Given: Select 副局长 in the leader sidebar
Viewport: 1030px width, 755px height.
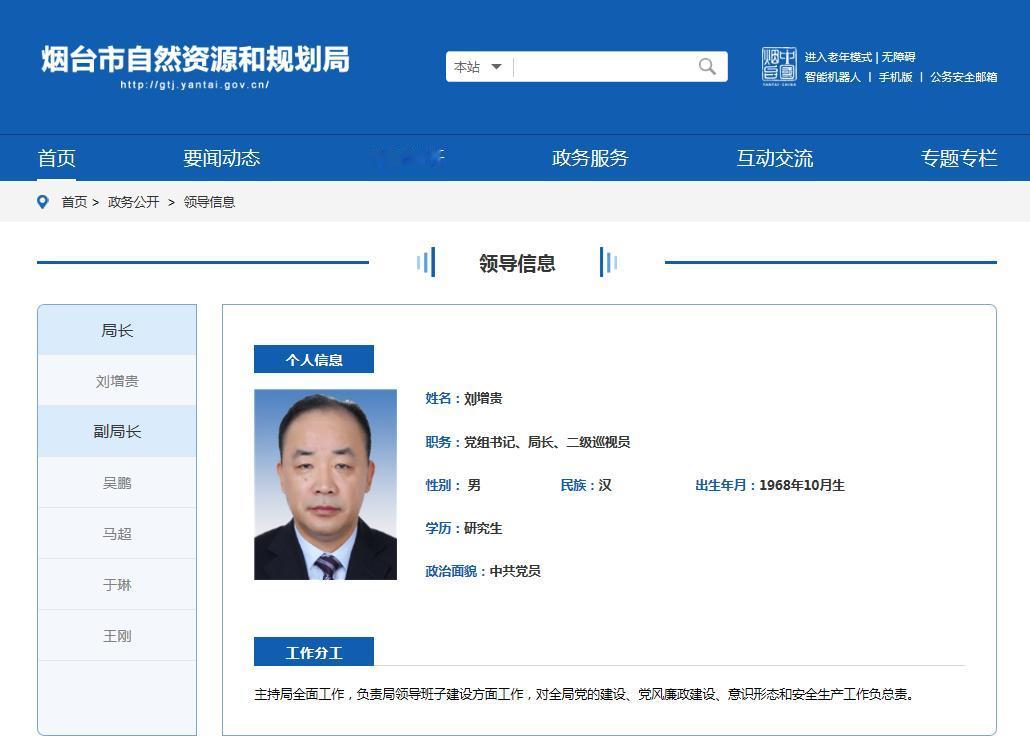Looking at the screenshot, I should [x=116, y=431].
